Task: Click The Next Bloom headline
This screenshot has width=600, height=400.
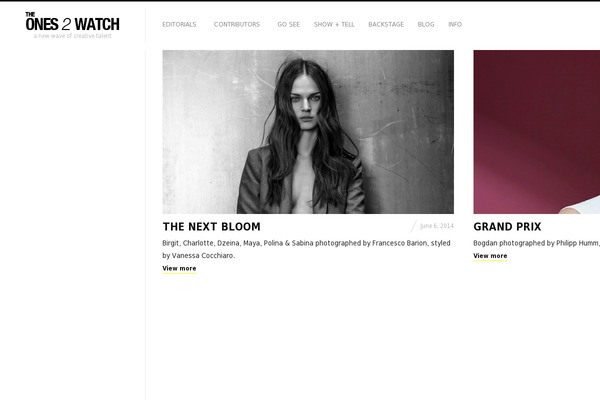Action: click(211, 227)
